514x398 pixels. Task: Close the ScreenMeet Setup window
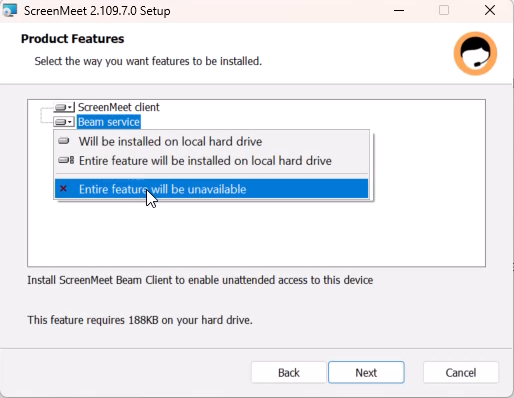(490, 11)
